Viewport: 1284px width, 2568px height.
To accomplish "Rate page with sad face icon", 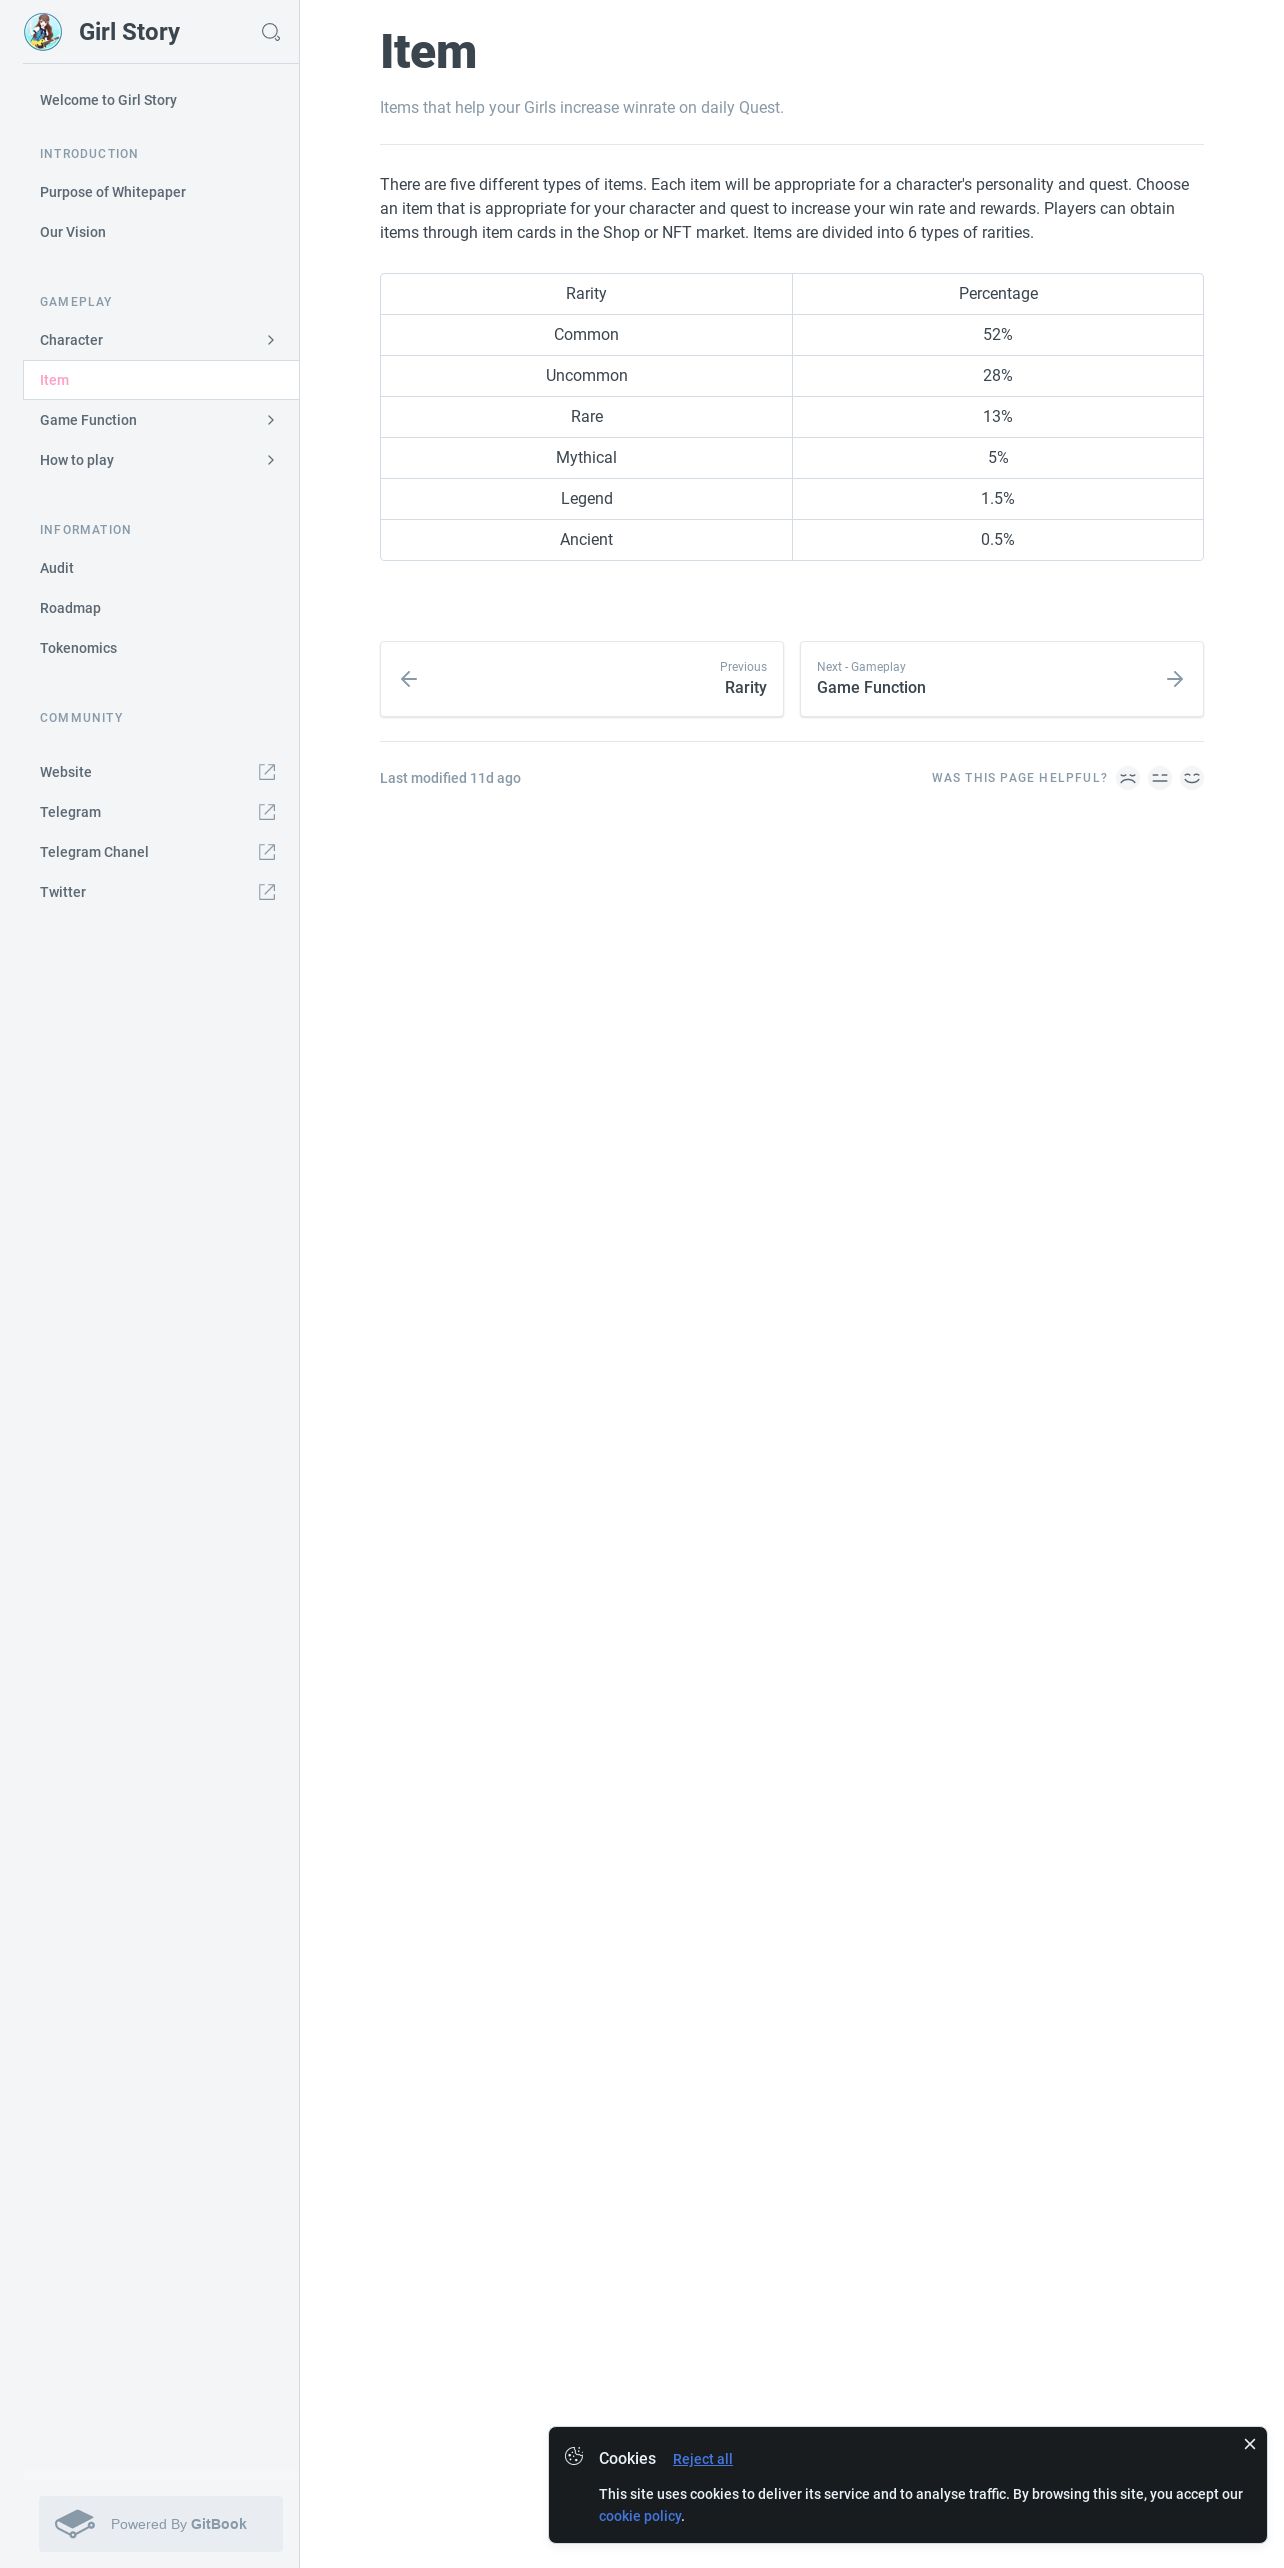I will point(1128,778).
